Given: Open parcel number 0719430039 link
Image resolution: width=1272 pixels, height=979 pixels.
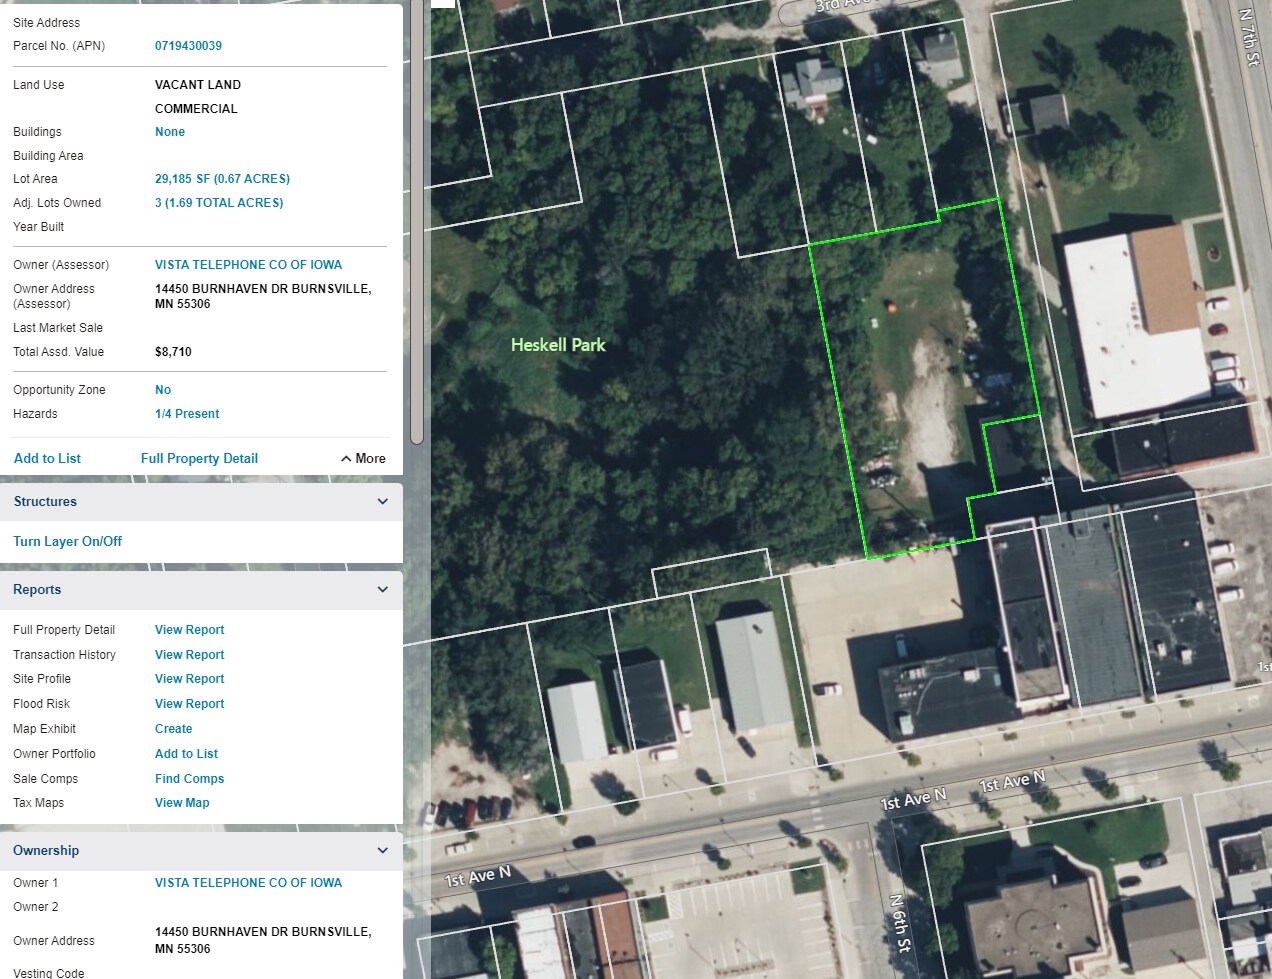Looking at the screenshot, I should tap(188, 46).
